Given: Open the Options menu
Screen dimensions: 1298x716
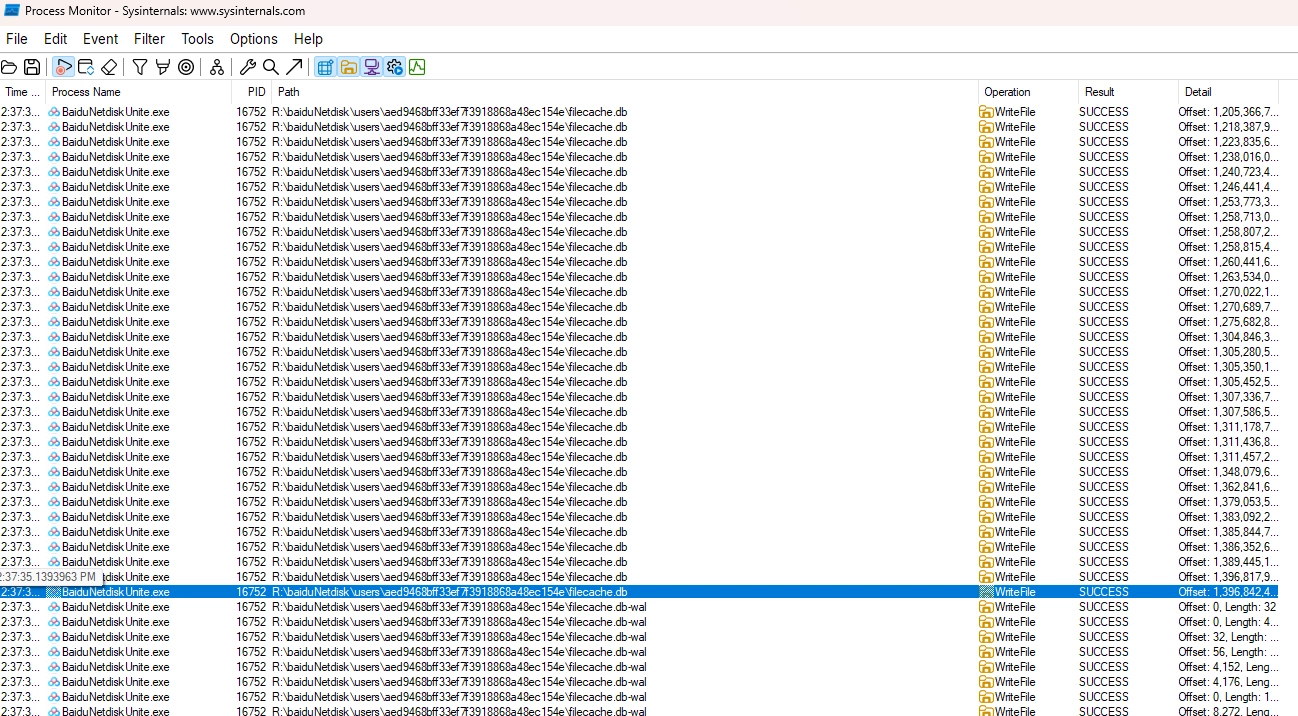Looking at the screenshot, I should point(254,39).
